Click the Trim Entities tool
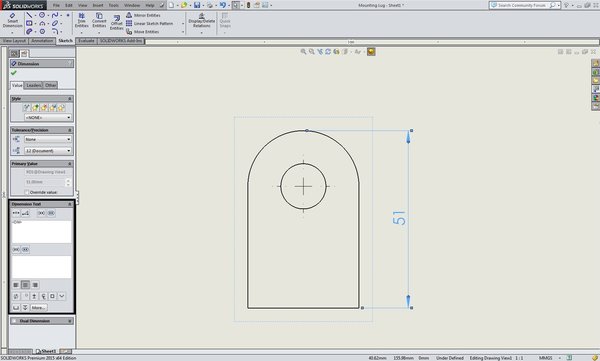This screenshot has width=600, height=361. click(82, 20)
